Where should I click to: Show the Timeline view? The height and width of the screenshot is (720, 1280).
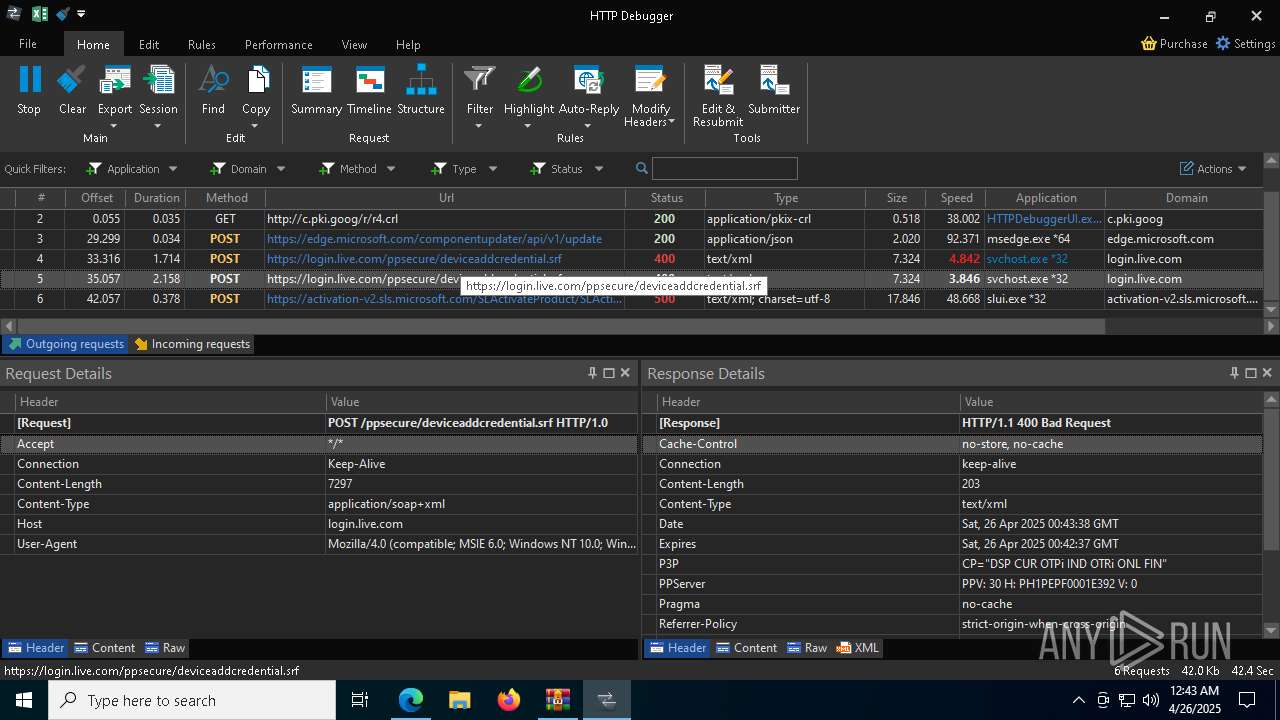tap(369, 91)
